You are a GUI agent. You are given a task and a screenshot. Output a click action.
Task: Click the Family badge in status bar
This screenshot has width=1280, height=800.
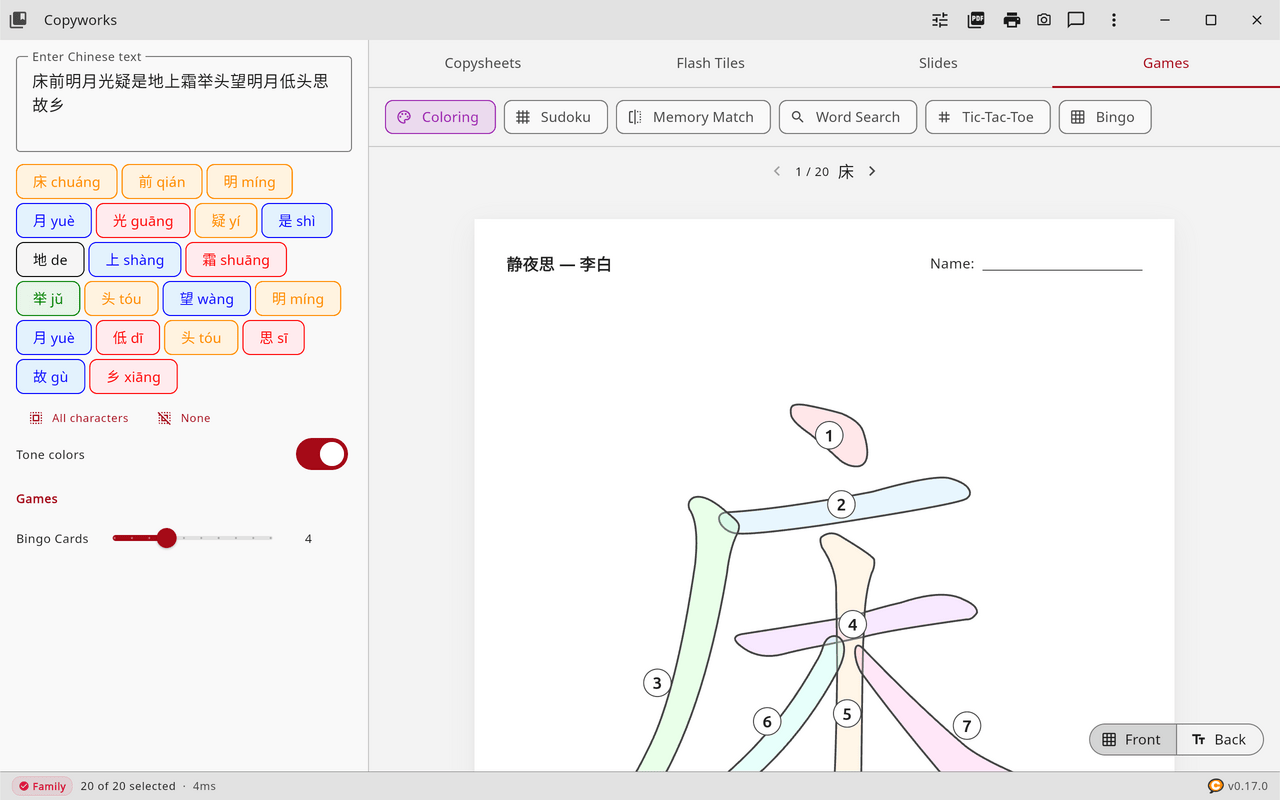[x=42, y=786]
